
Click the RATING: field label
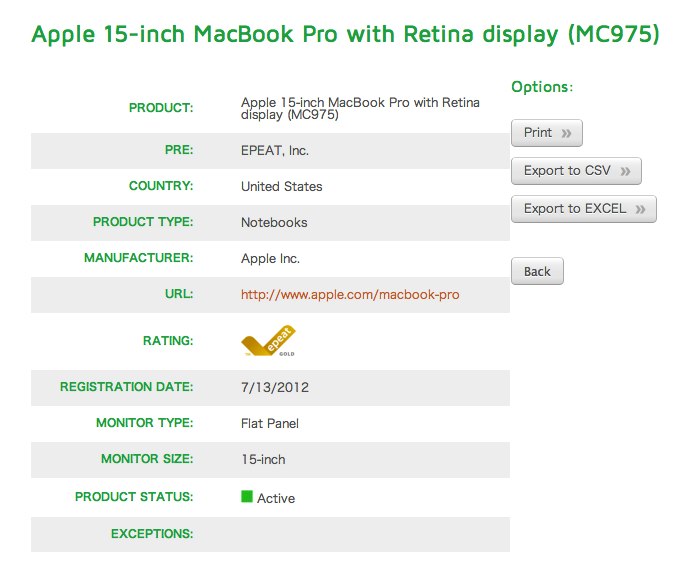168,341
